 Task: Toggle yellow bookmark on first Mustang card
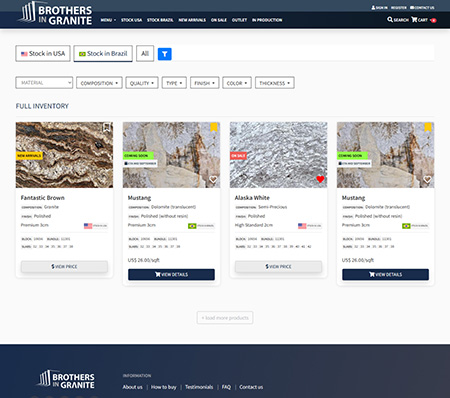pyautogui.click(x=214, y=127)
